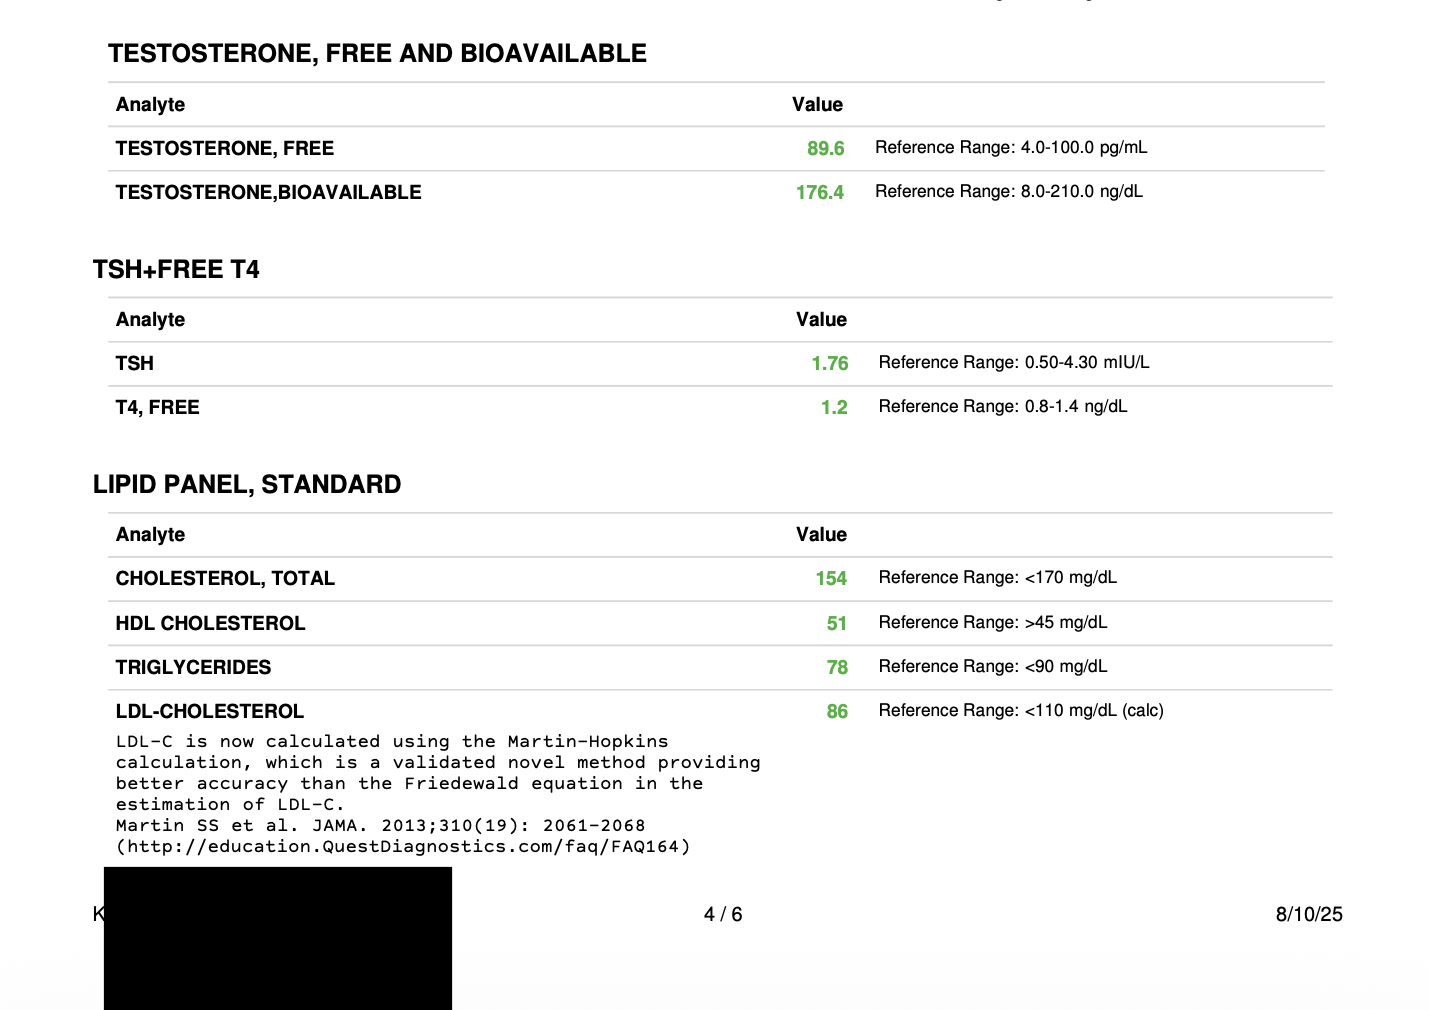The image size is (1430, 1010).
Task: Click reference range "0.8-1.4 ng/dL"
Action: pos(1076,406)
